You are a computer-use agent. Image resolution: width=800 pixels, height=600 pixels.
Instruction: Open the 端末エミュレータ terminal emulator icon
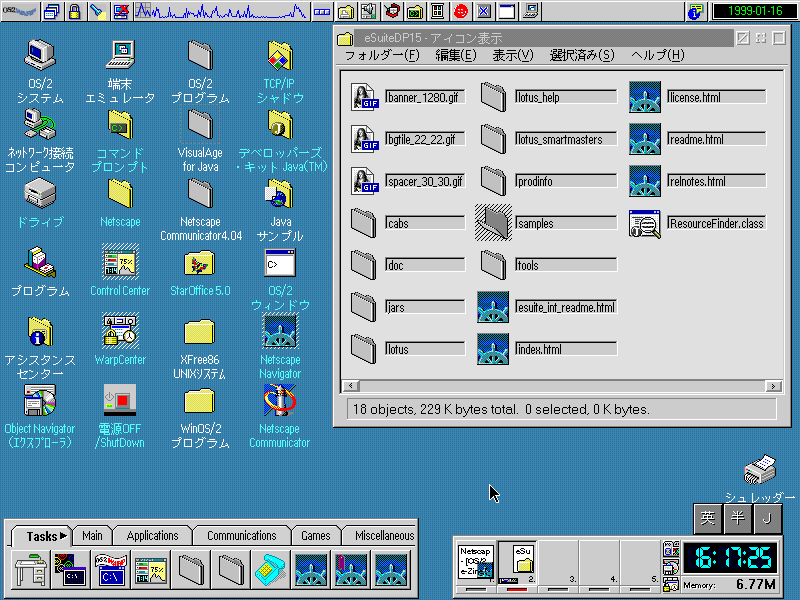(120, 56)
